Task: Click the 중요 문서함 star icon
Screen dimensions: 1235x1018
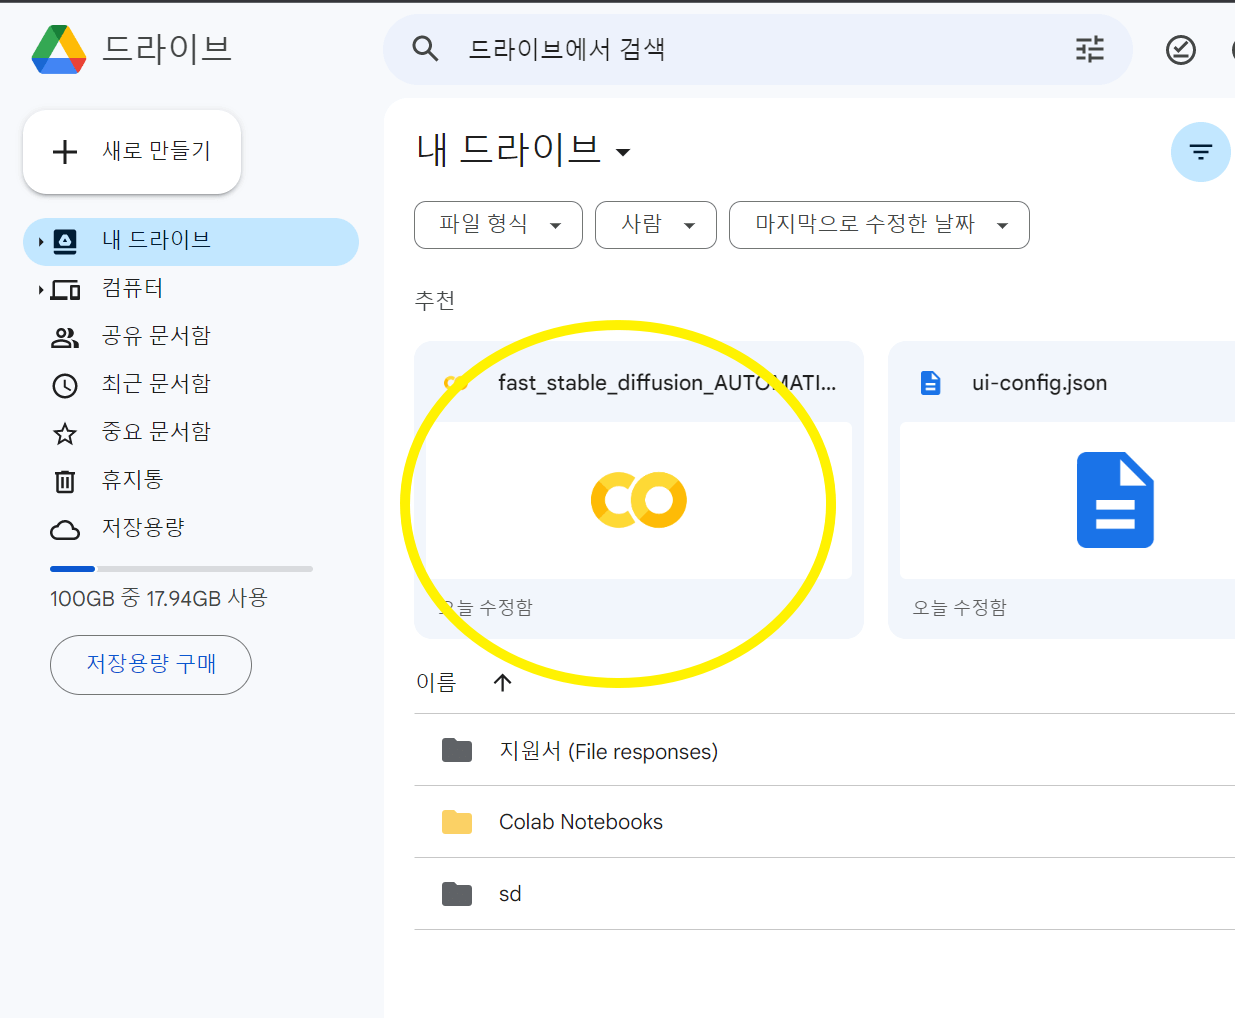Action: 65,433
